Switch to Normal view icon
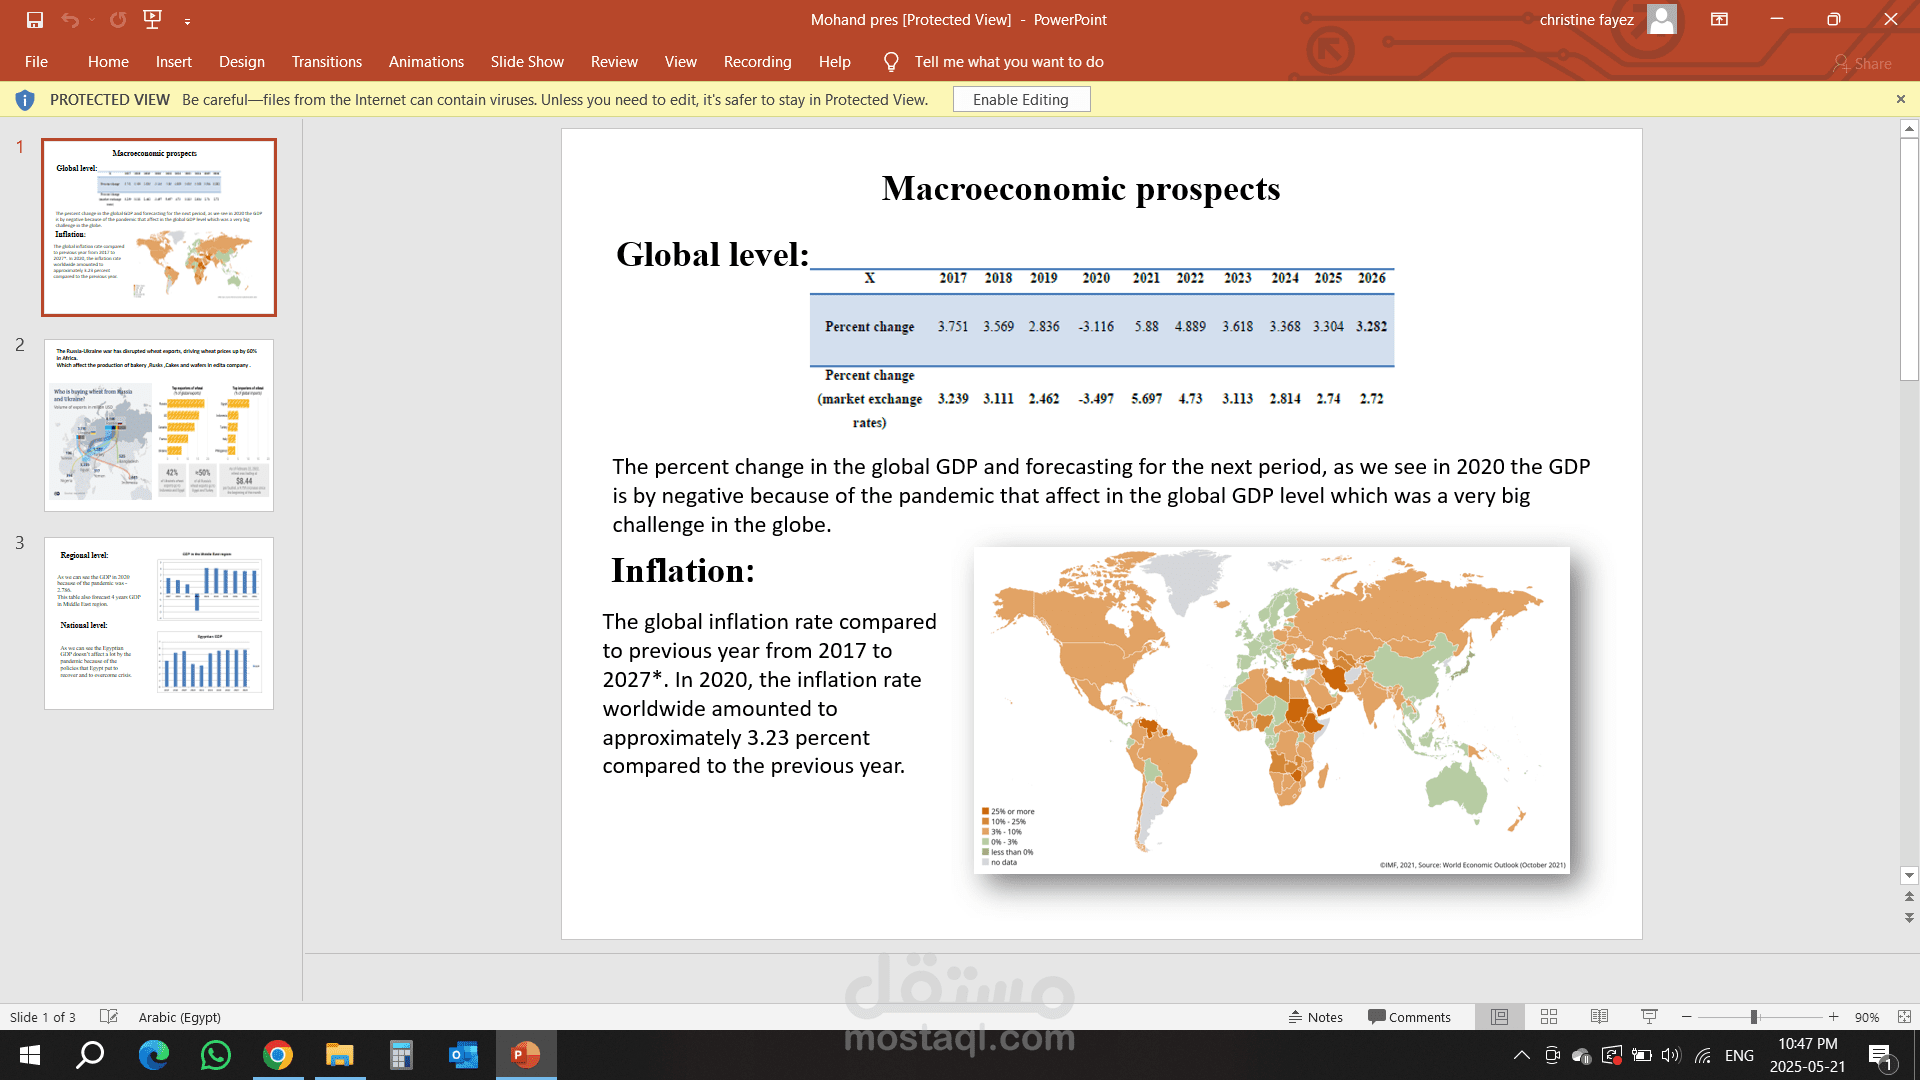Screen dimensions: 1920x1080 pyautogui.click(x=1499, y=1017)
